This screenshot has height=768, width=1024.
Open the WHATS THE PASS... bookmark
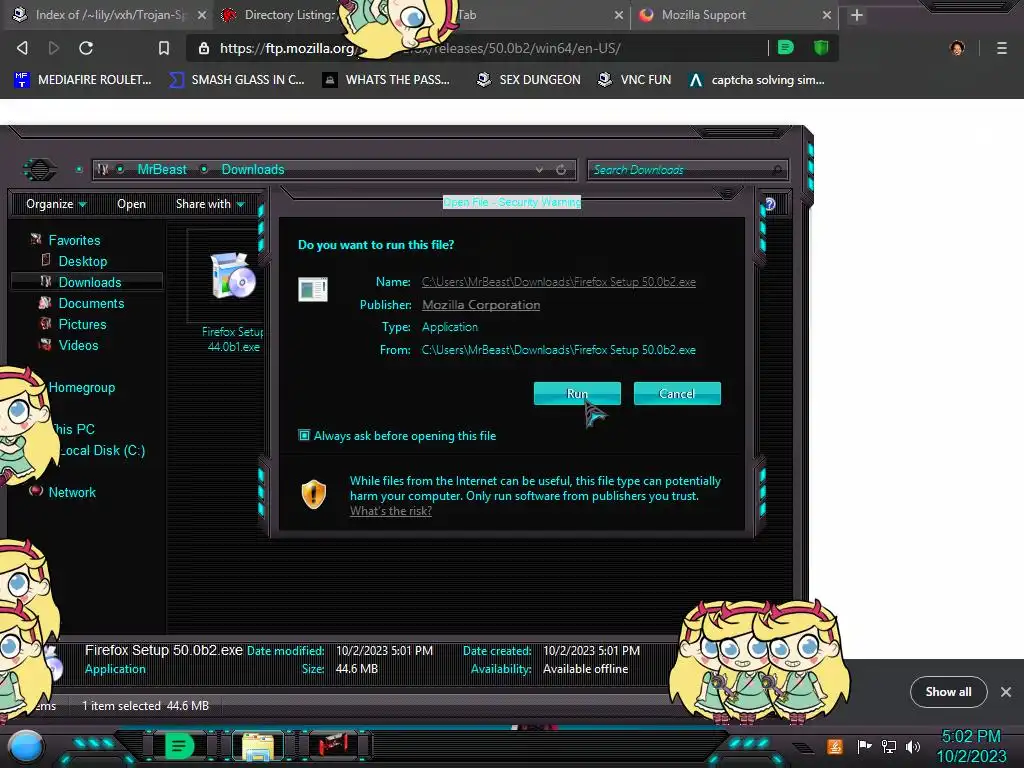point(387,80)
